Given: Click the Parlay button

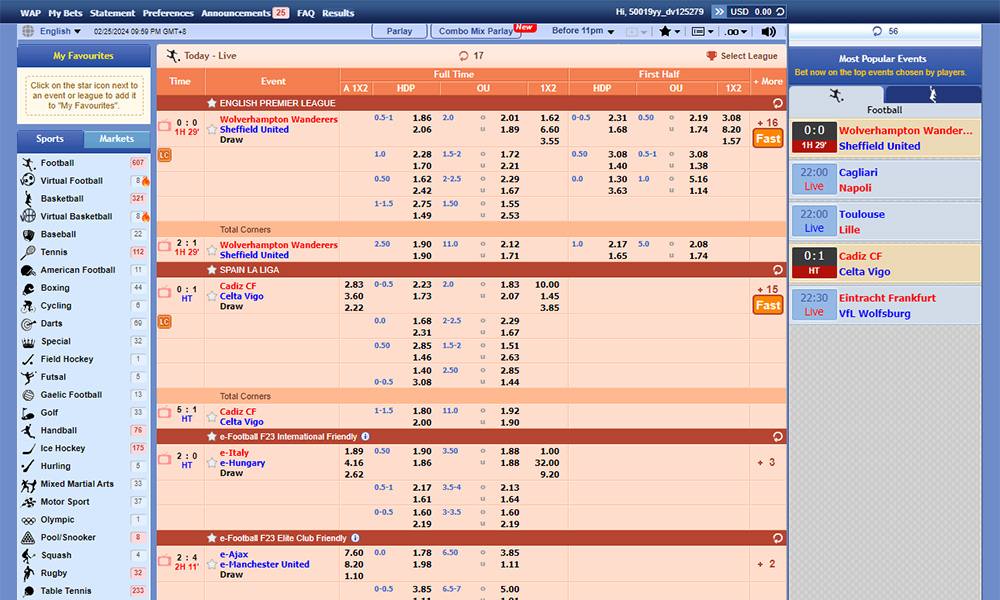Looking at the screenshot, I should click(x=399, y=31).
